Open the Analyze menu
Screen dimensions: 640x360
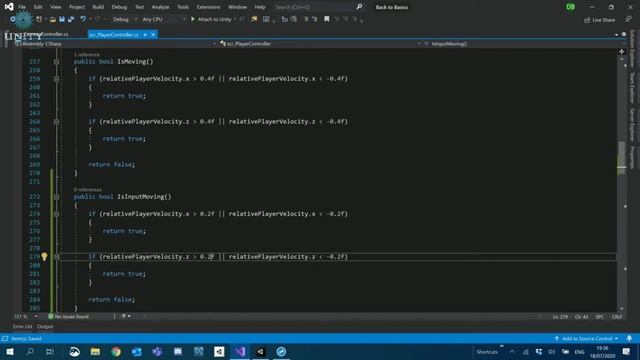click(x=160, y=7)
